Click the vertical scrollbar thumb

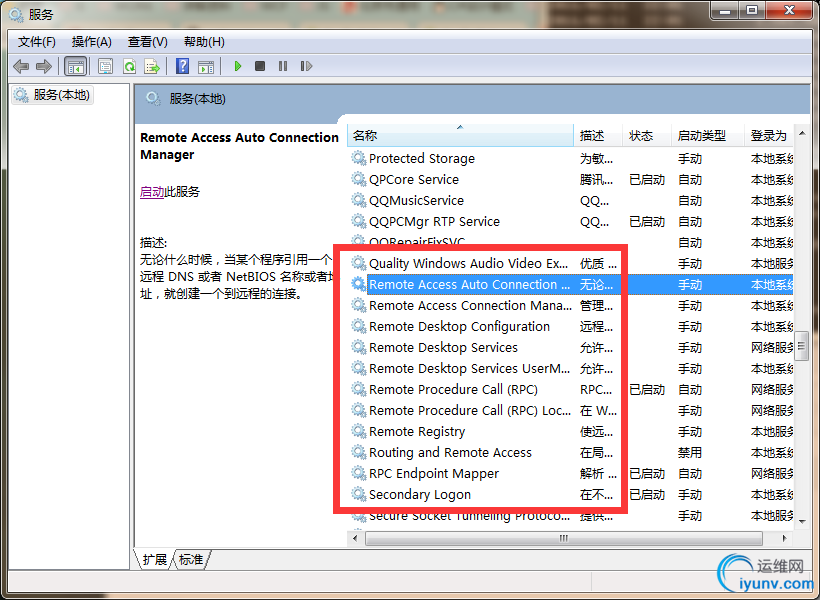pyautogui.click(x=802, y=346)
